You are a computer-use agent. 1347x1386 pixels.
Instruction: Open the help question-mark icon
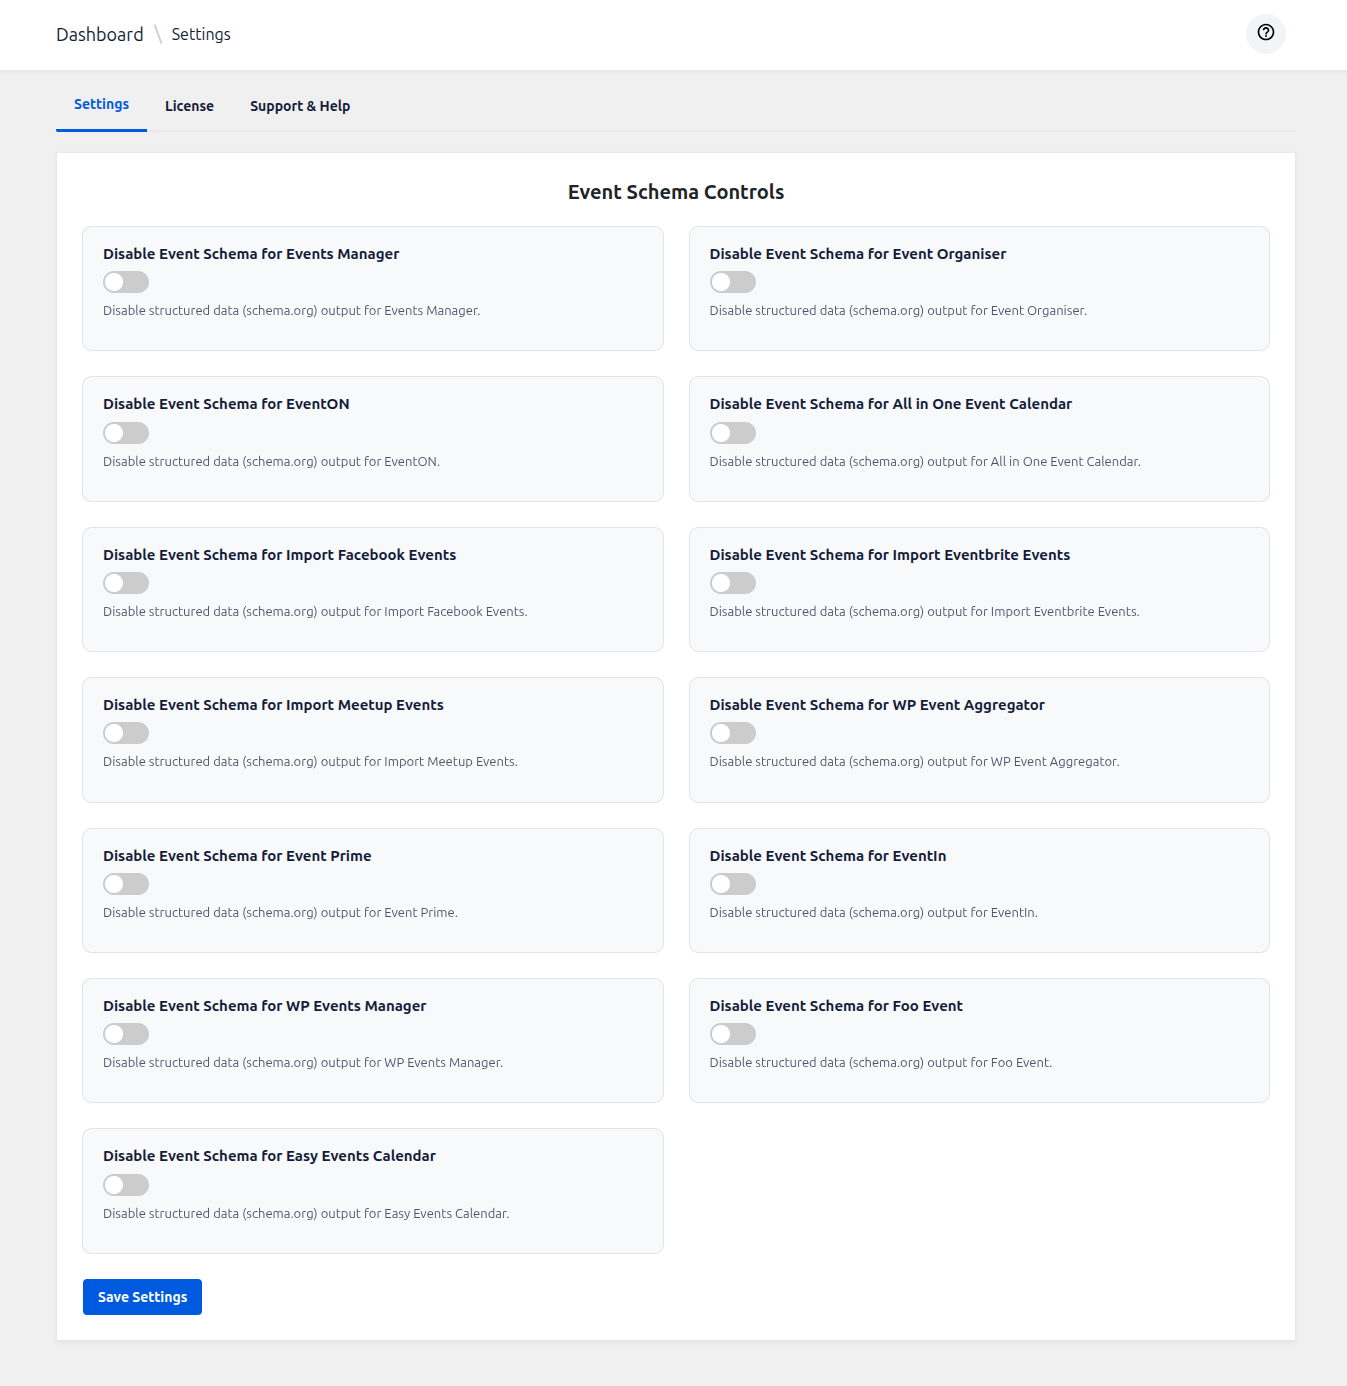coord(1265,33)
